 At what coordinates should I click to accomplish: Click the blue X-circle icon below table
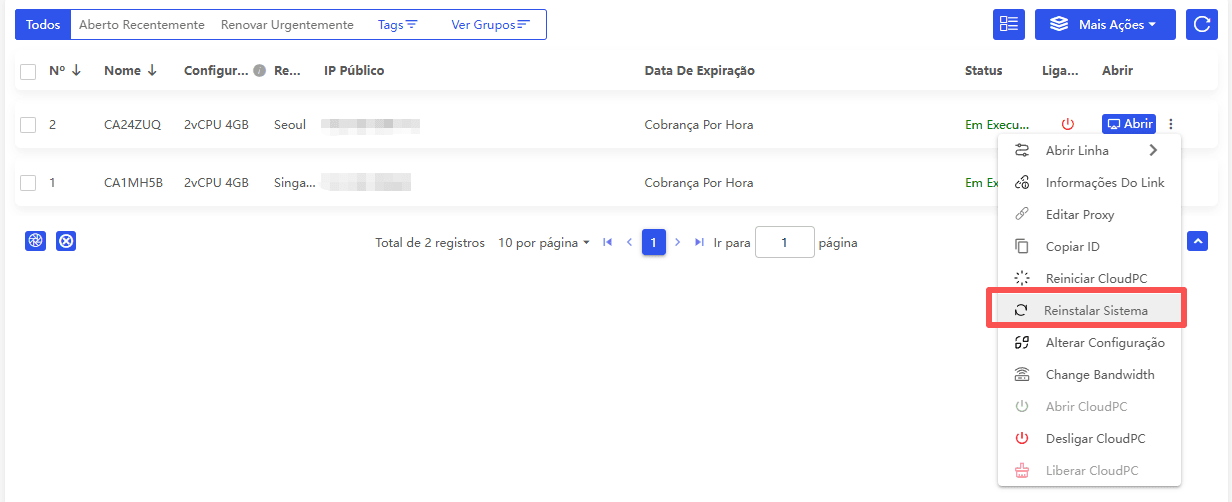pyautogui.click(x=66, y=241)
